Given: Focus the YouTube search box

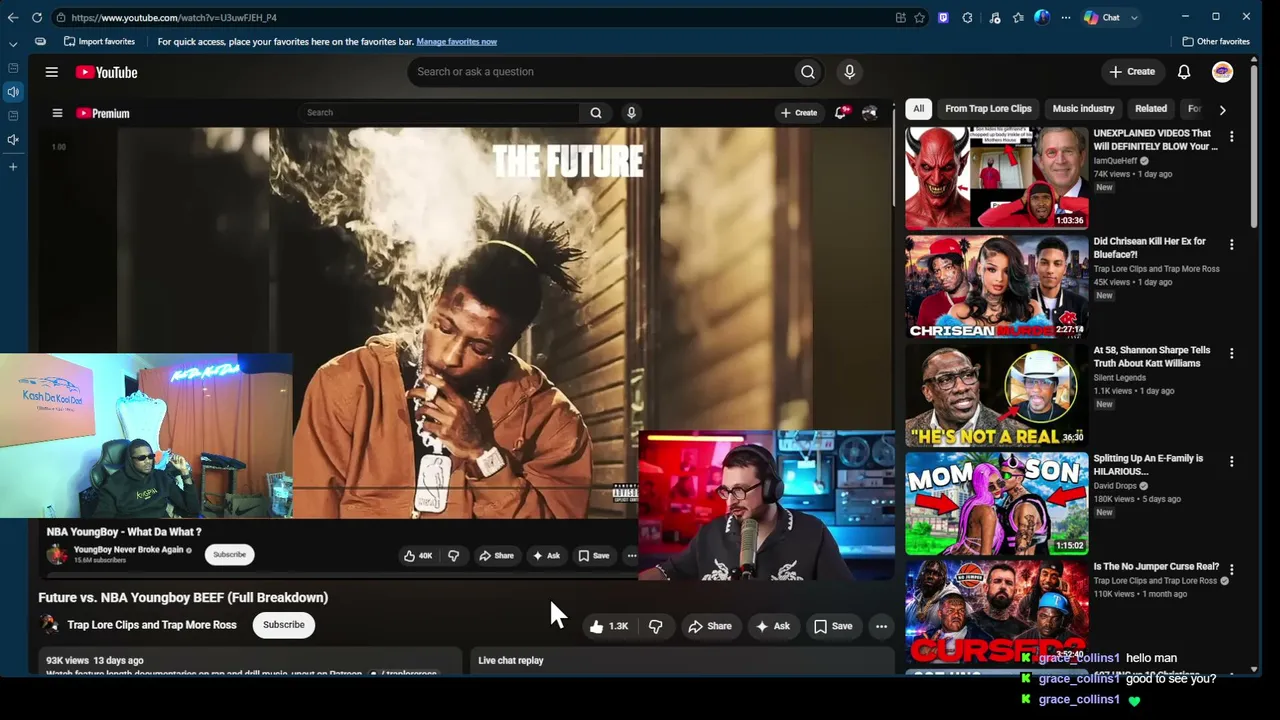Looking at the screenshot, I should 600,72.
